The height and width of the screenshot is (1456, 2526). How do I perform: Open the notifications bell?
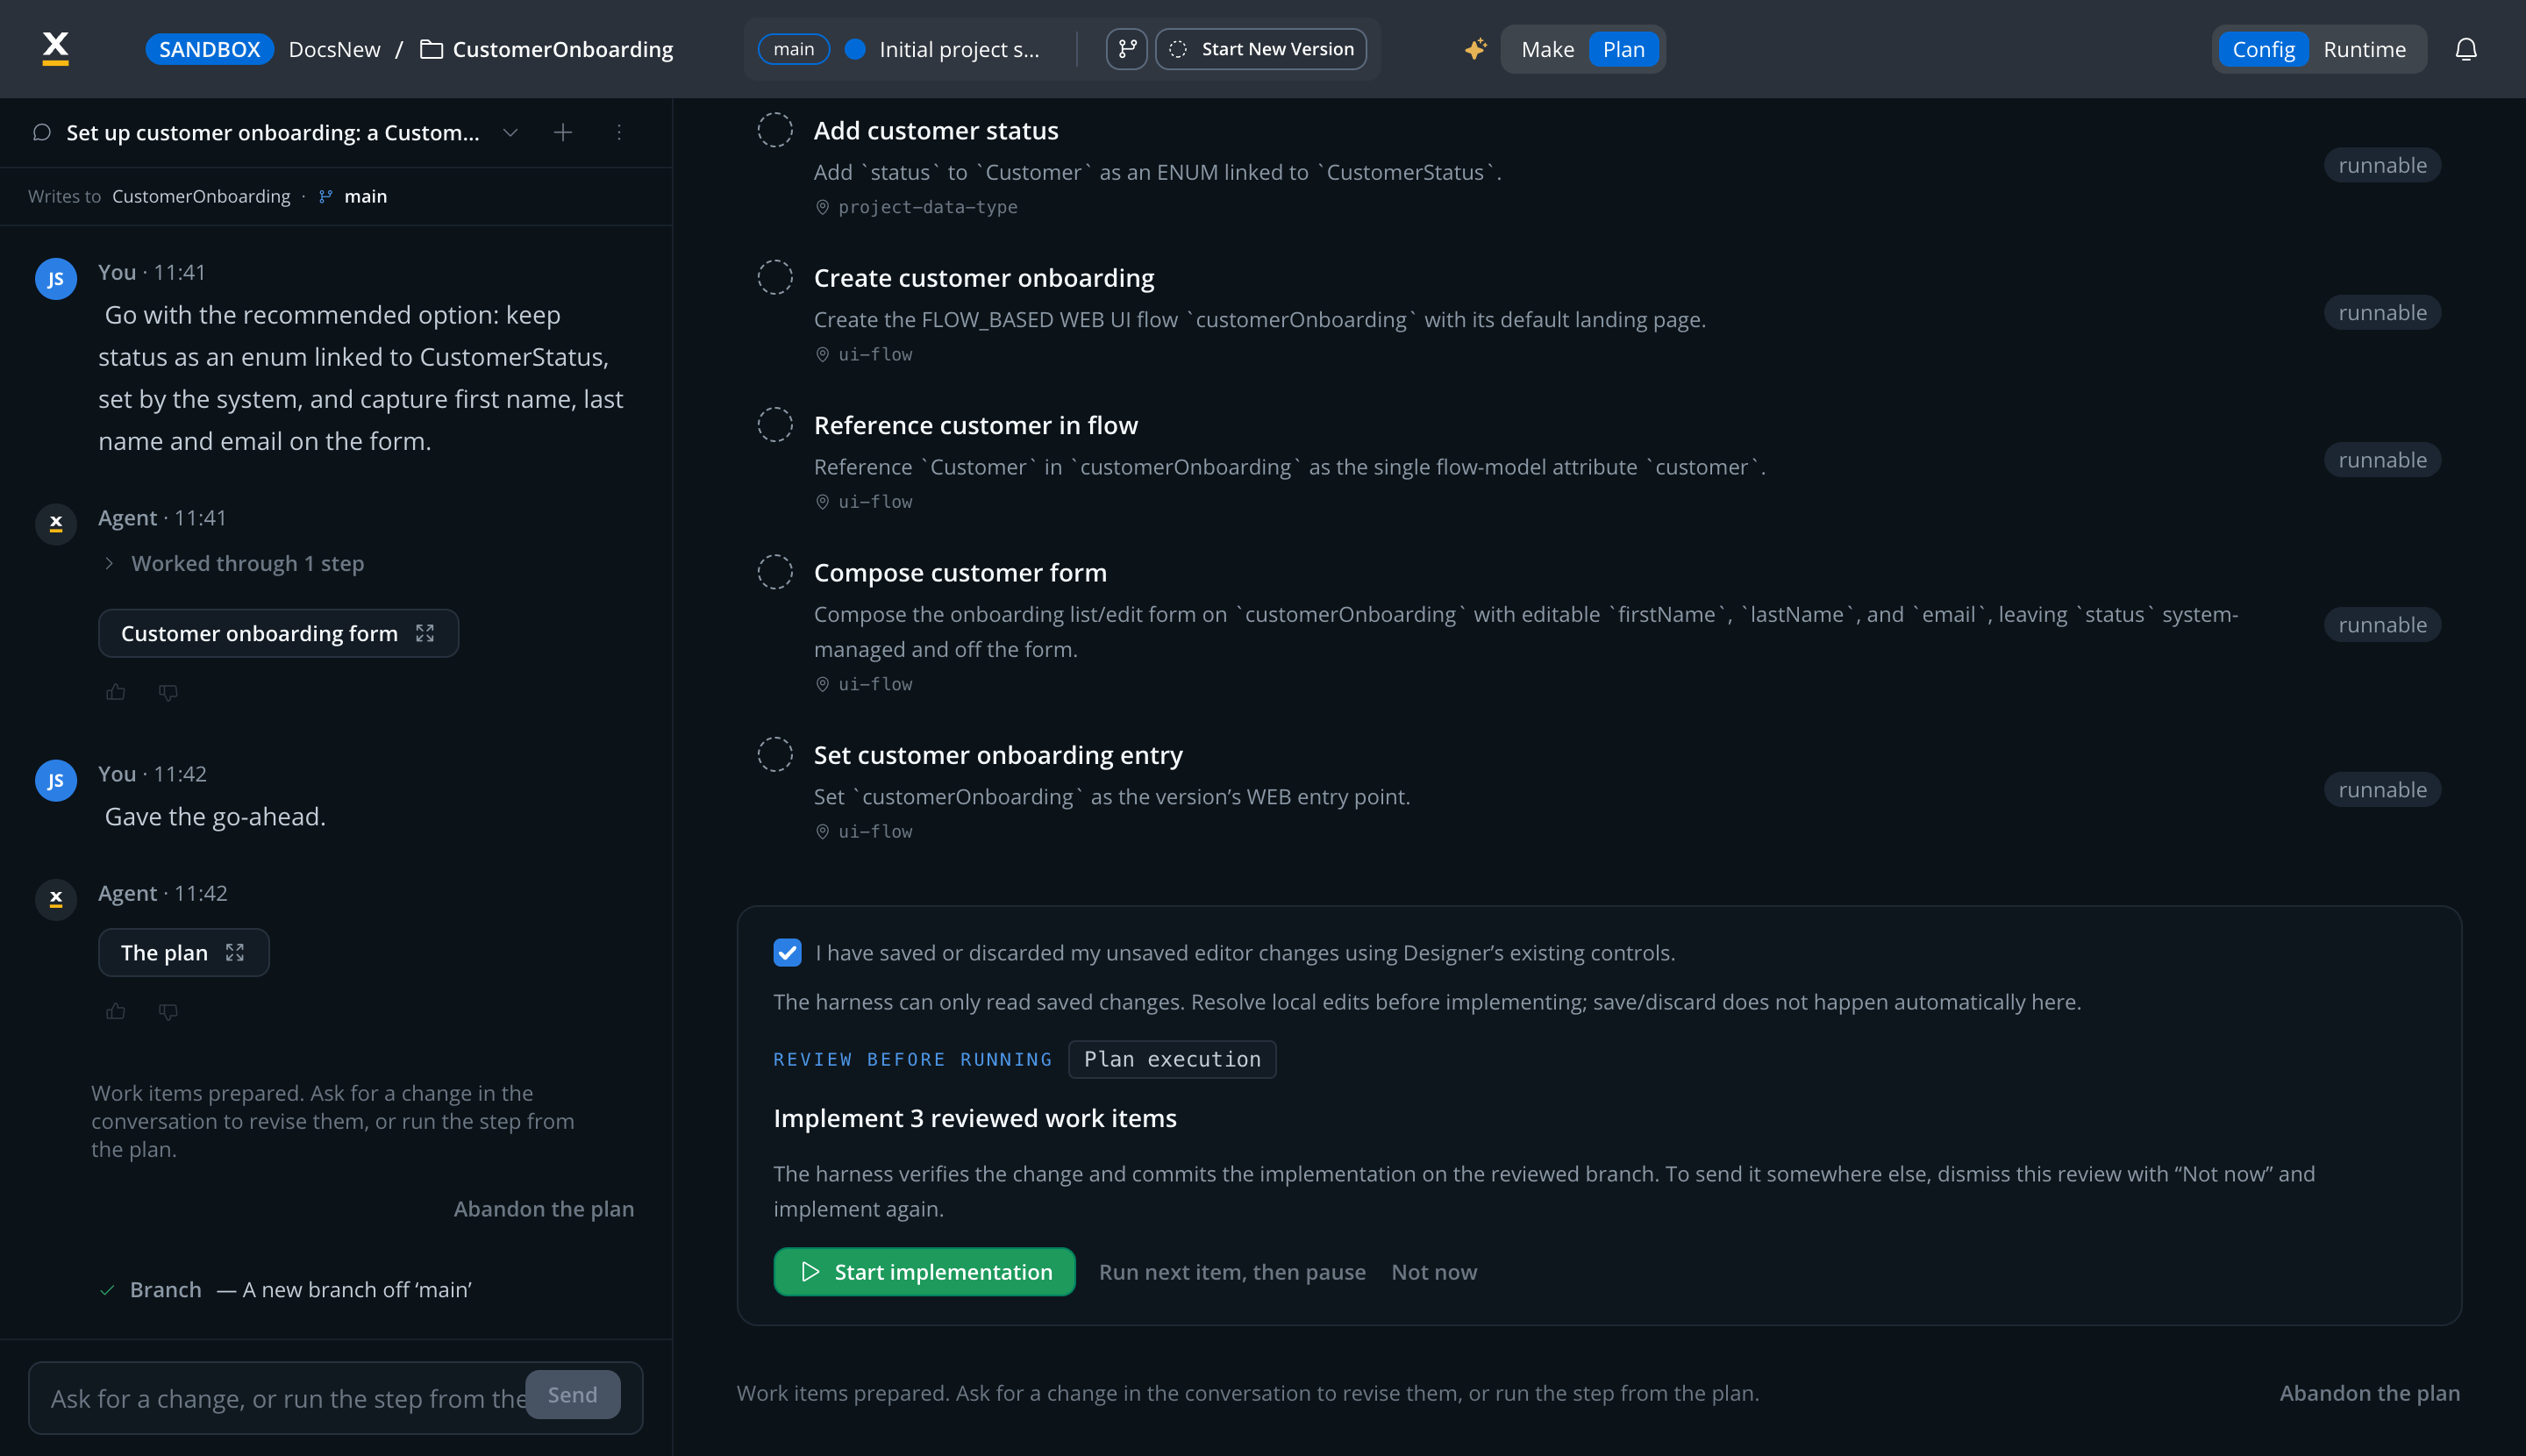[2466, 49]
